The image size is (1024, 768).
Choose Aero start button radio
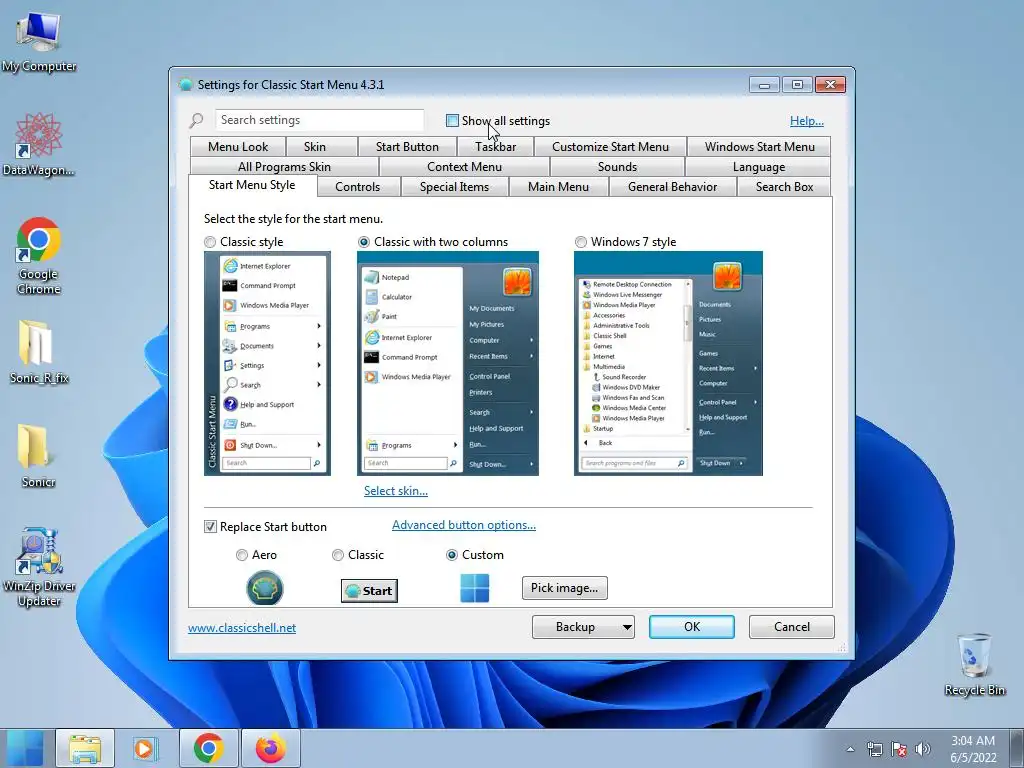[x=242, y=554]
